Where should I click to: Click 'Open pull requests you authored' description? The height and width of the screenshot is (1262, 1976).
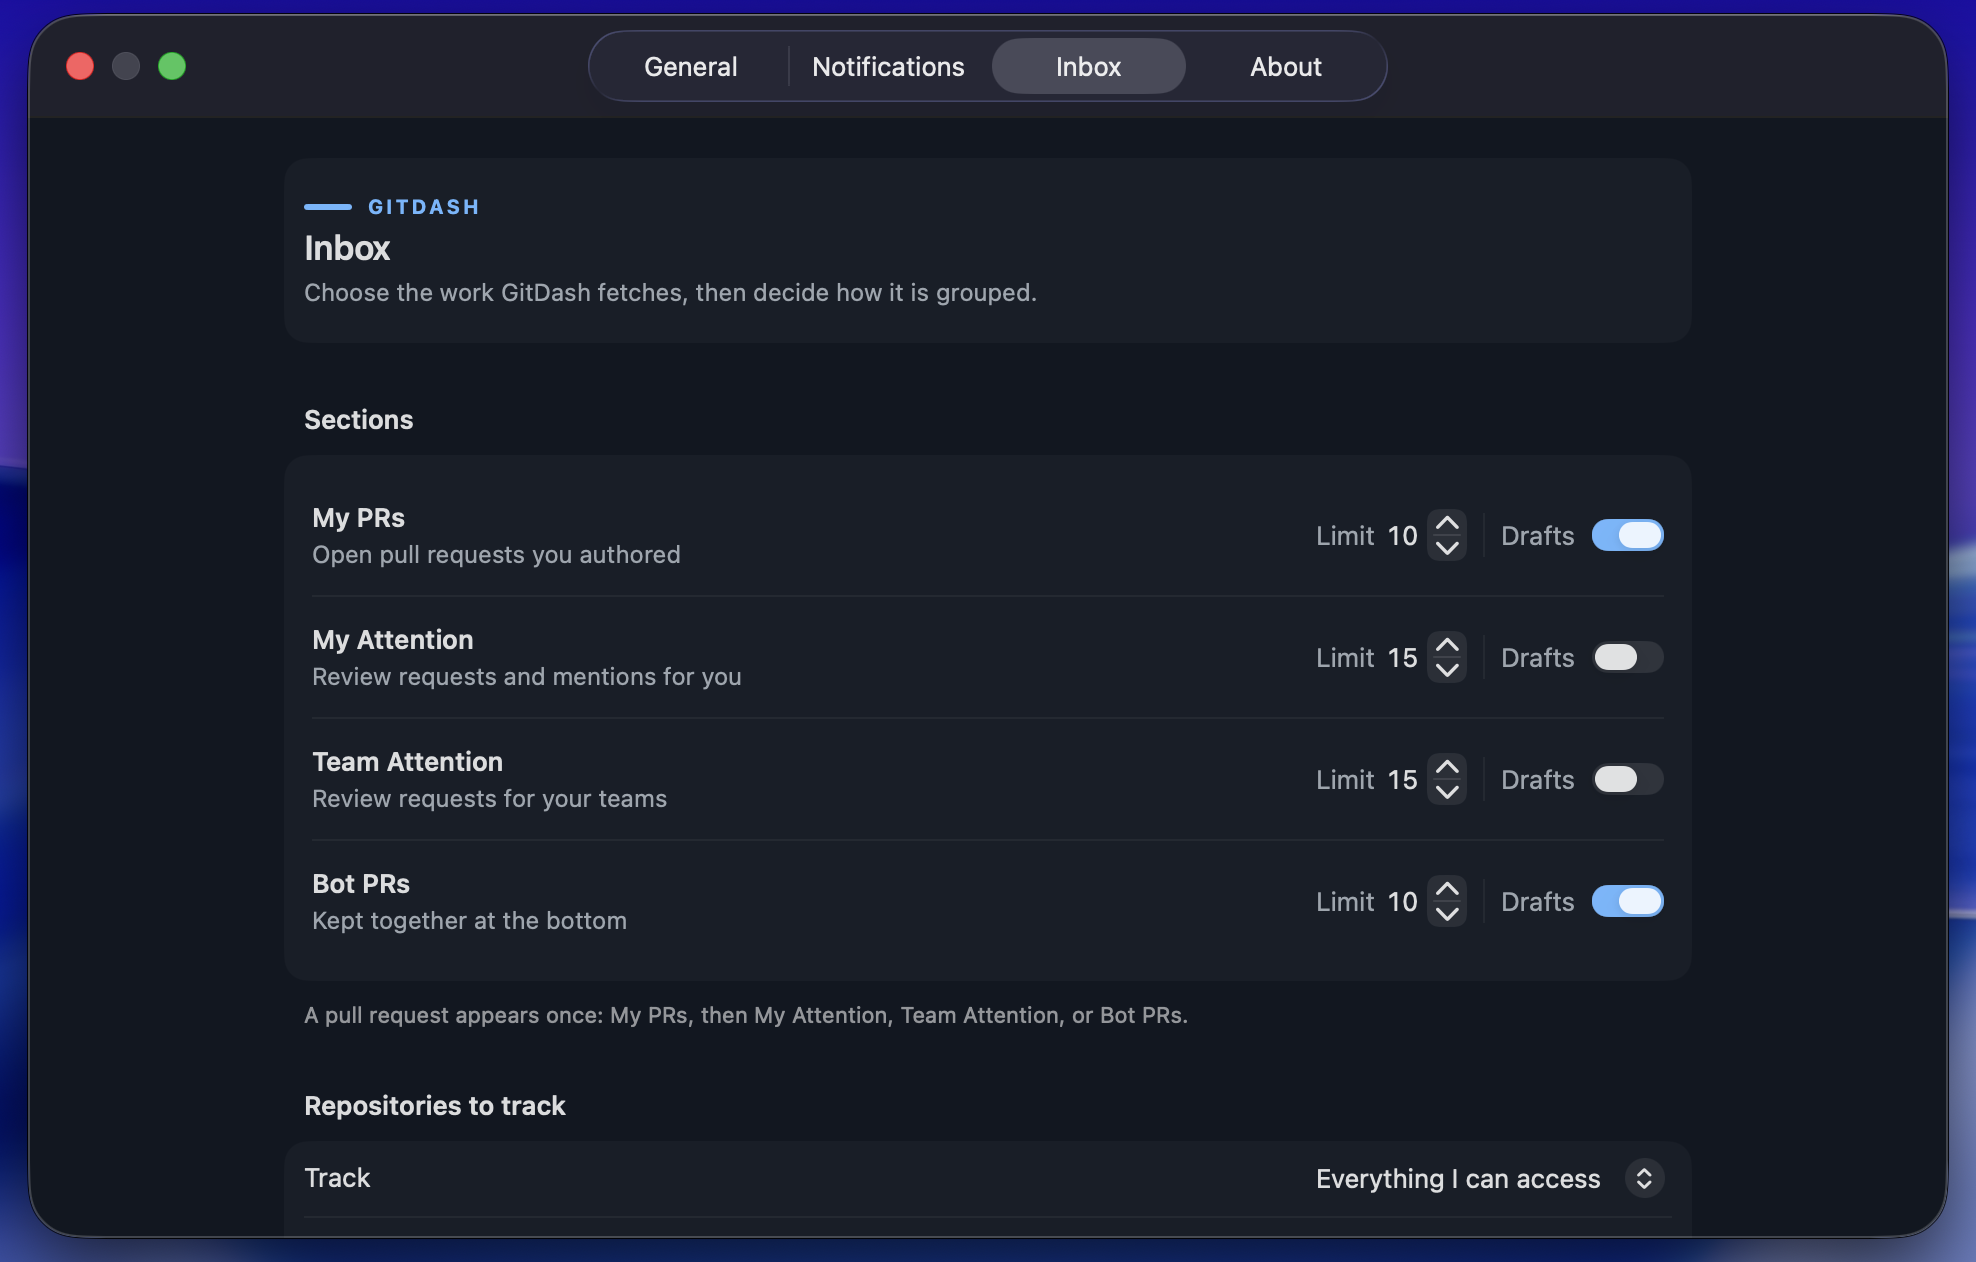496,555
